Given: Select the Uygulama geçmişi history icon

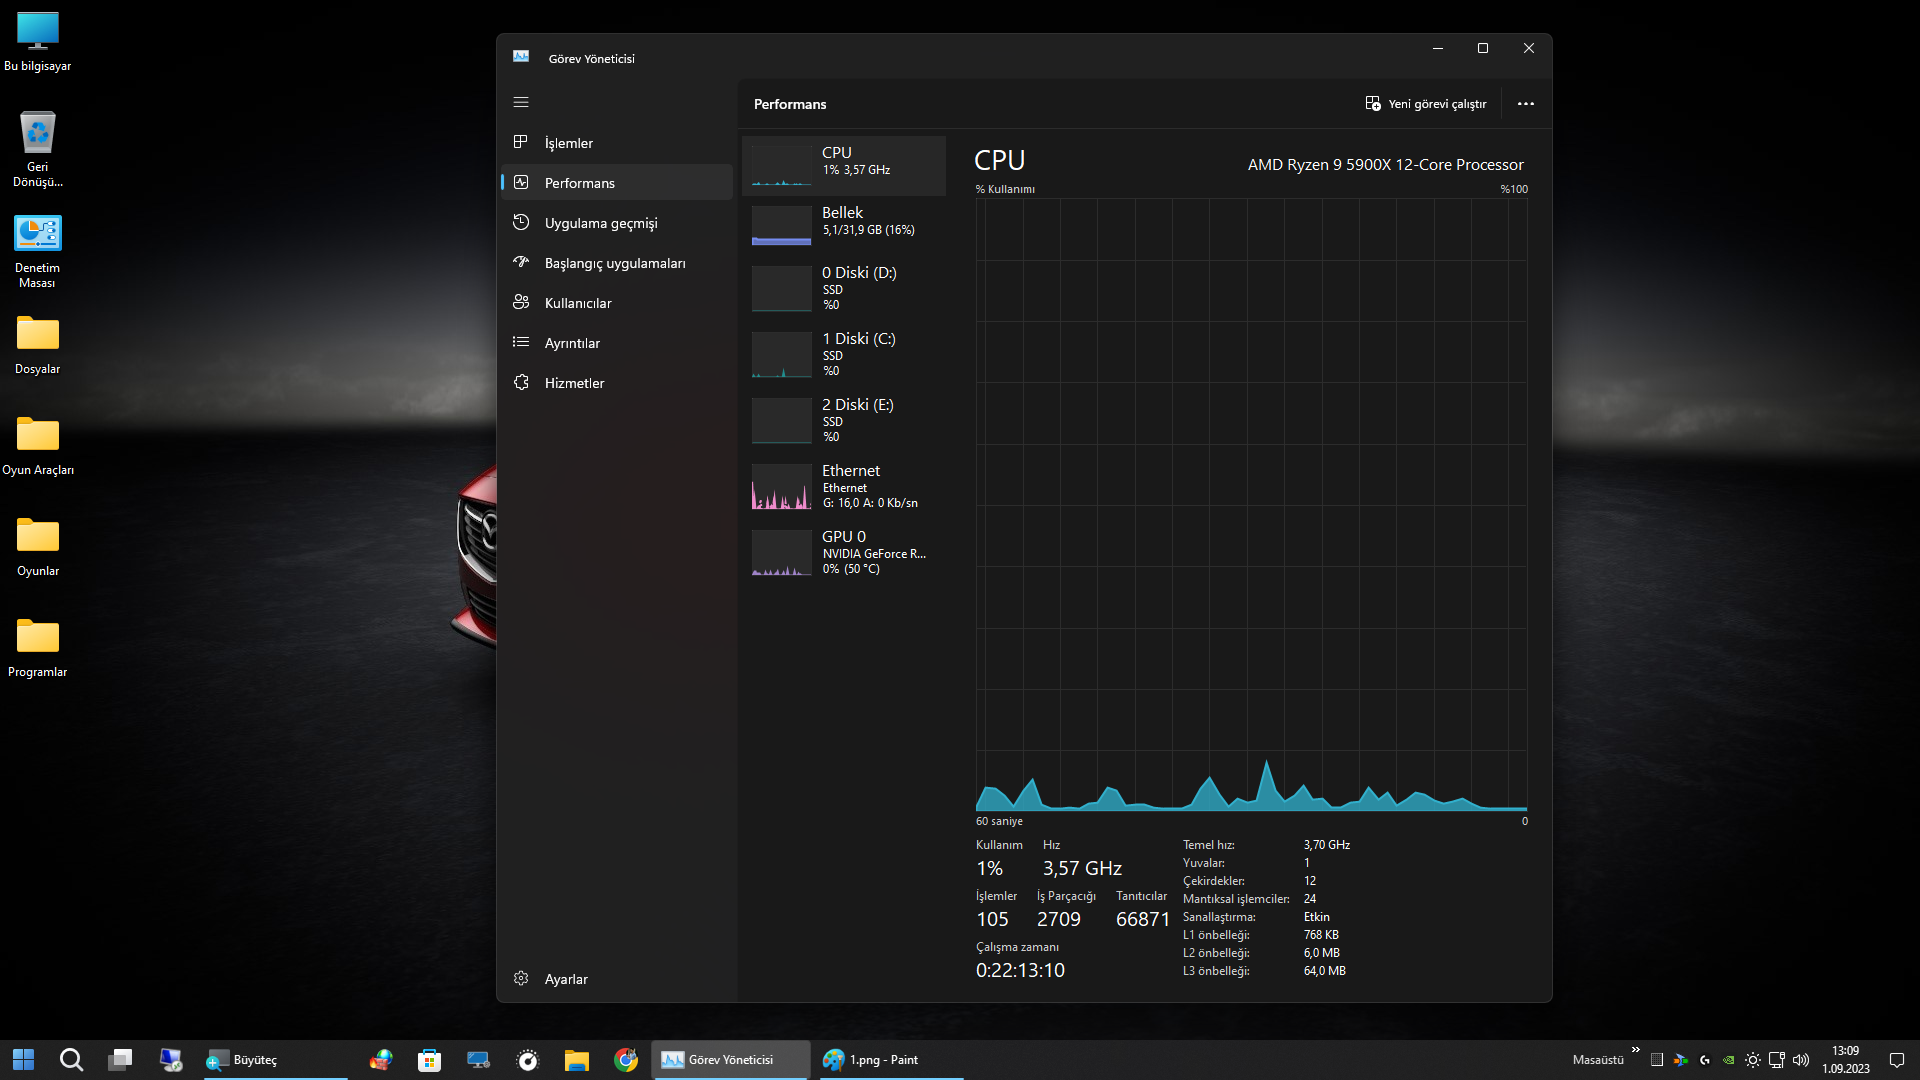Looking at the screenshot, I should pos(521,222).
